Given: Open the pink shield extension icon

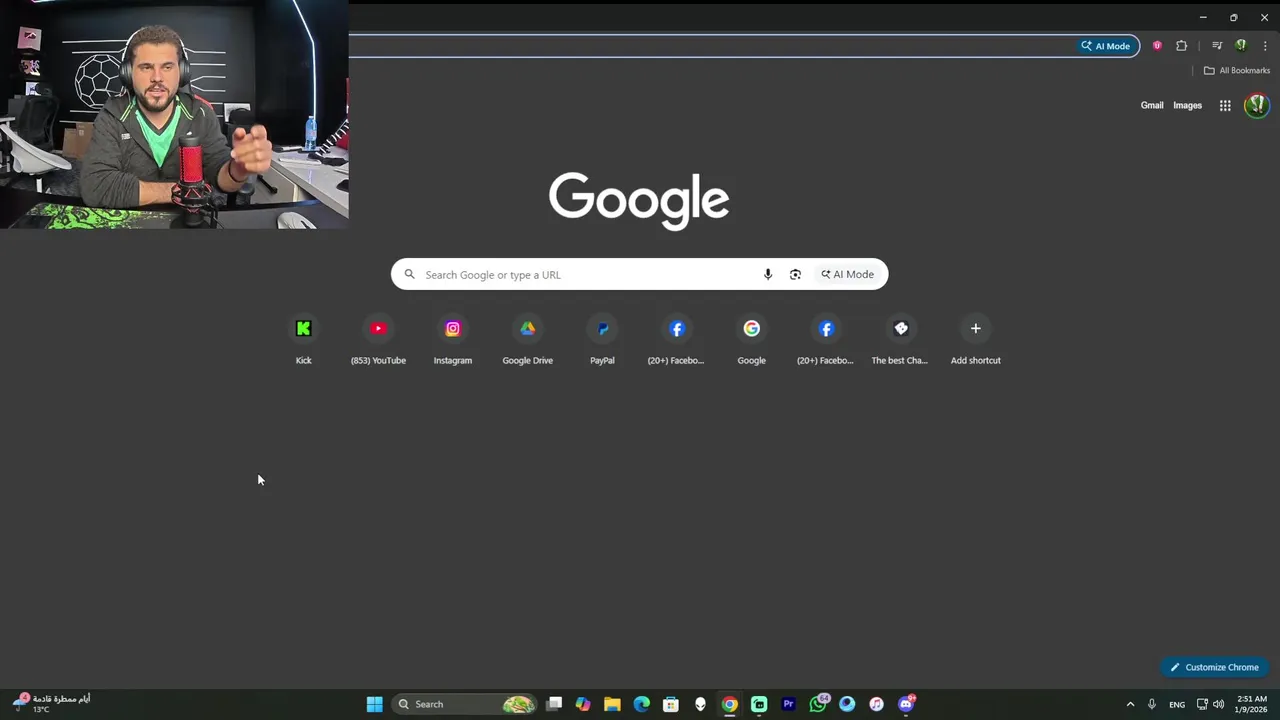Looking at the screenshot, I should 1157,45.
